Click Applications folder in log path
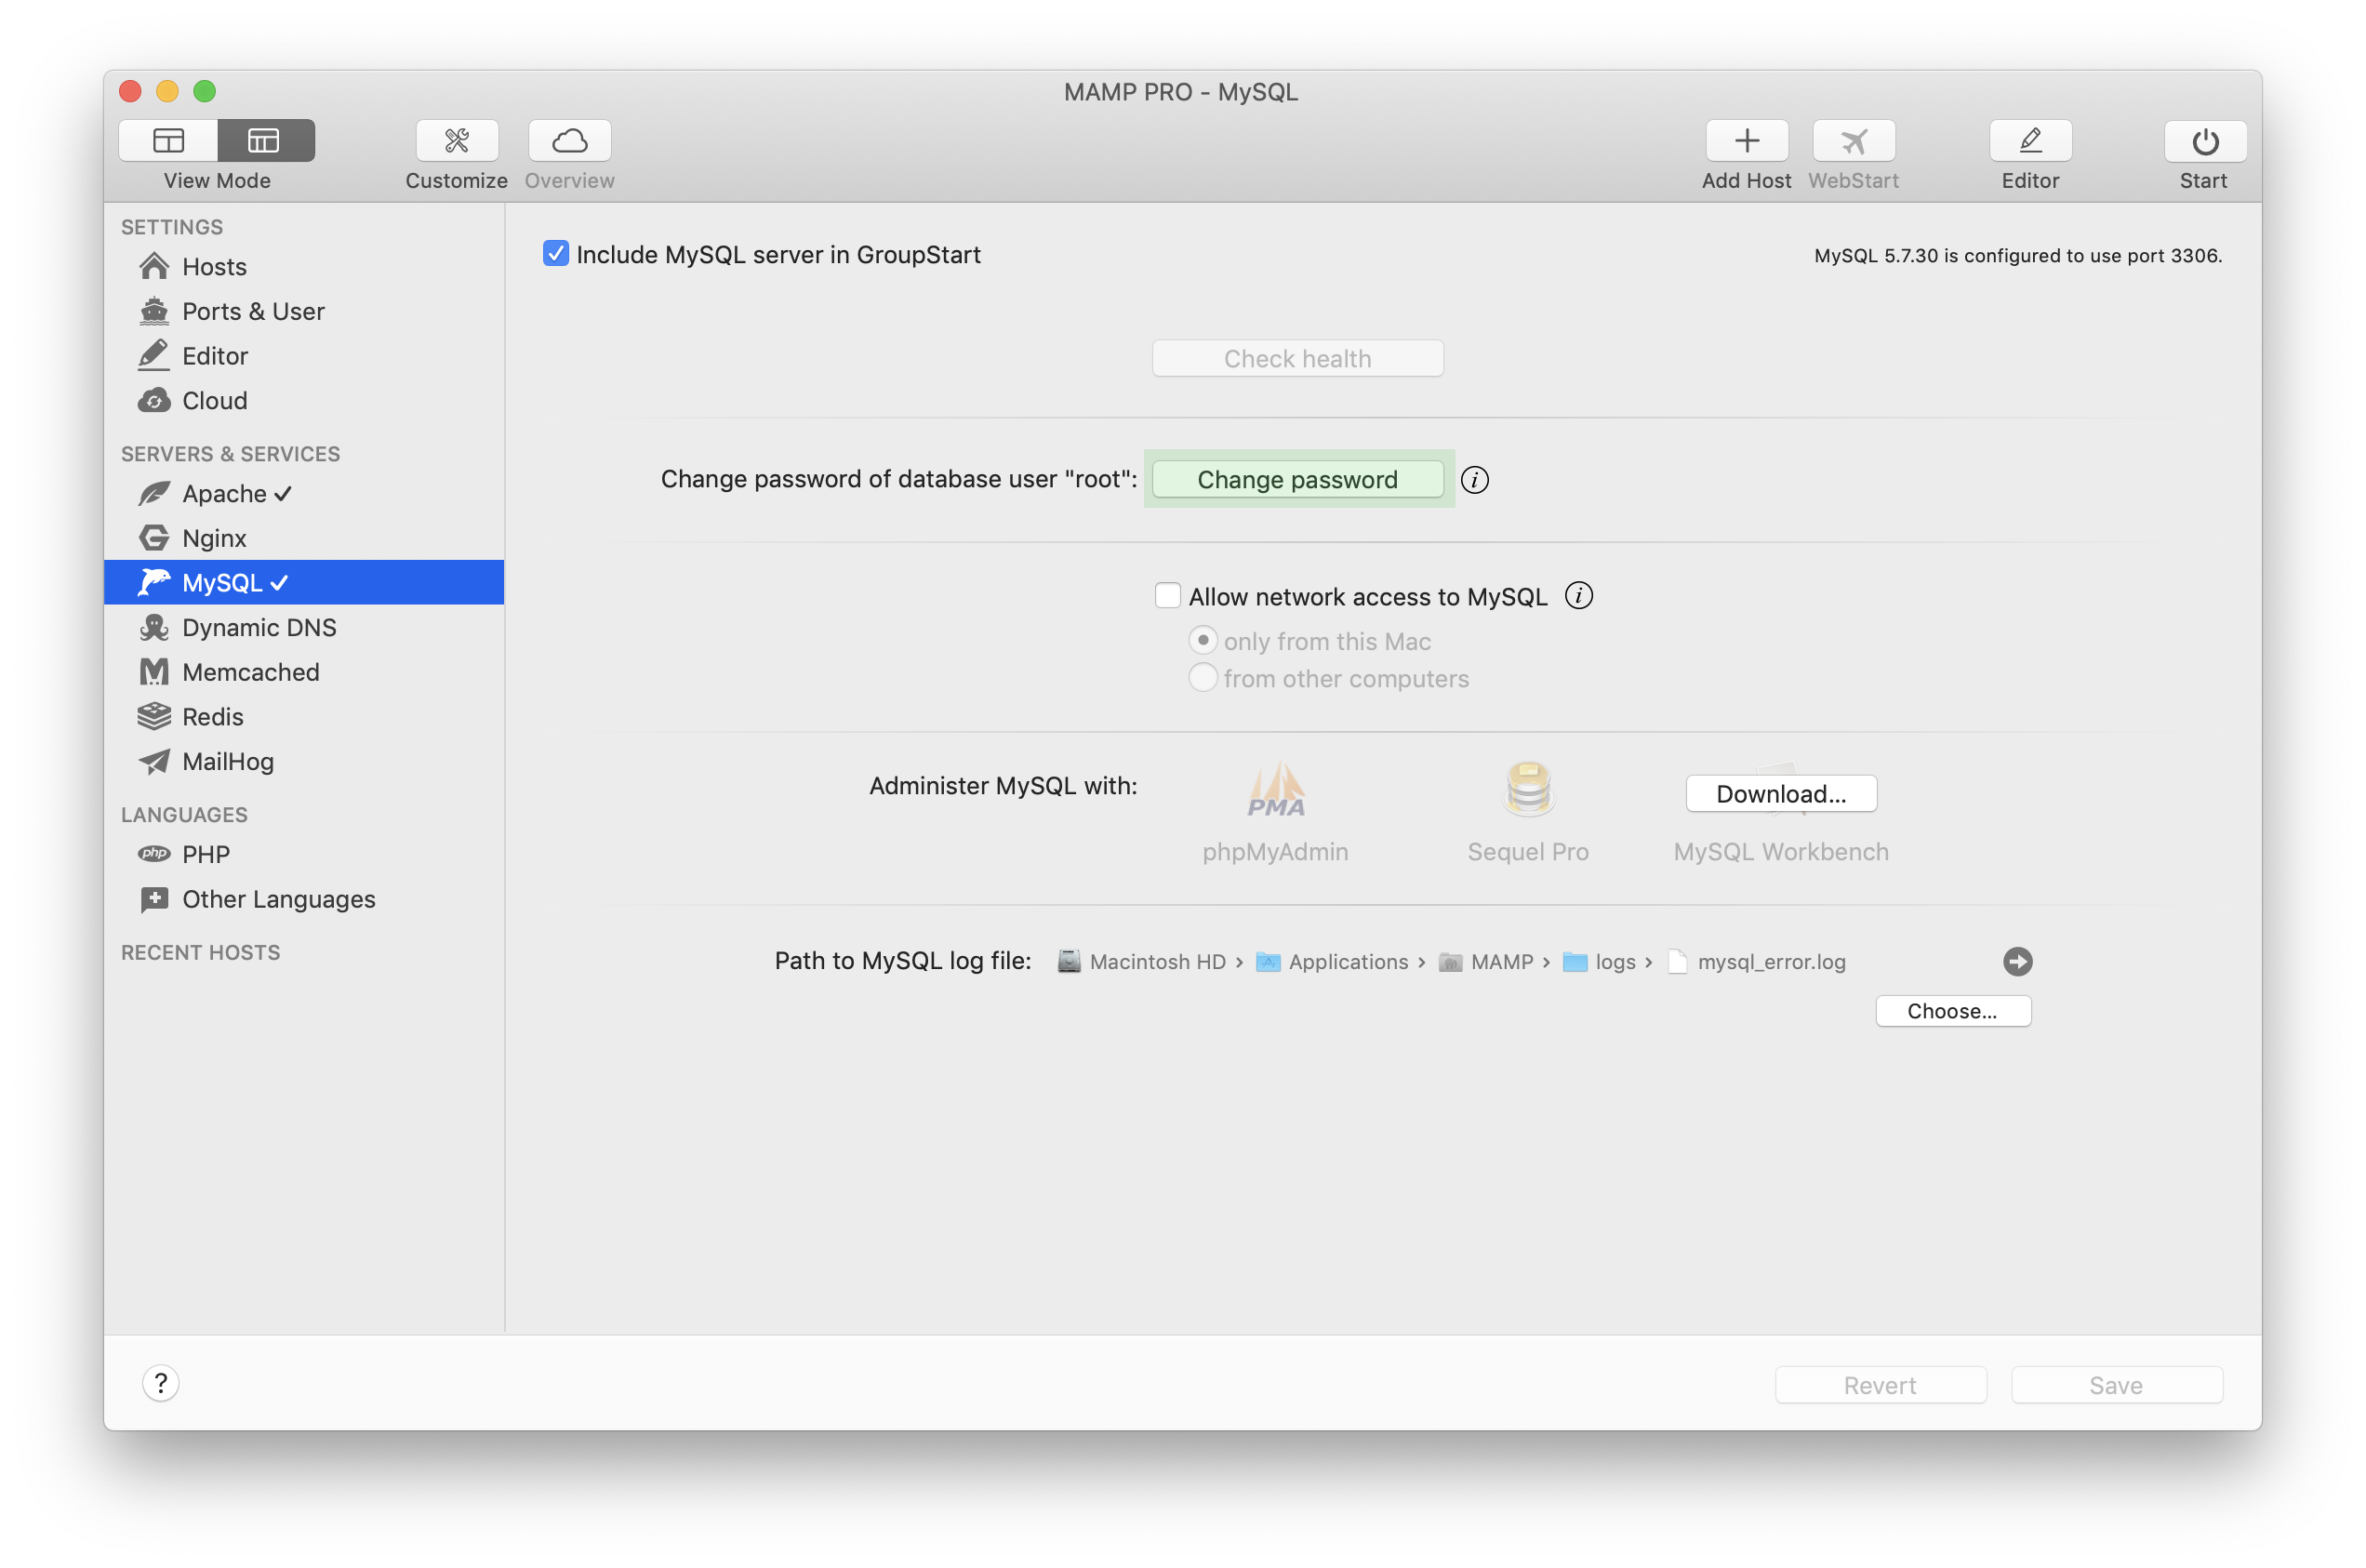 pyautogui.click(x=1332, y=961)
